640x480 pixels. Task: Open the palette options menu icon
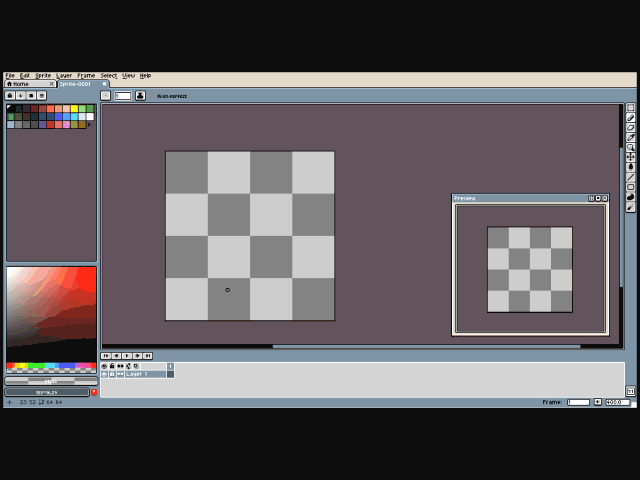[42, 96]
